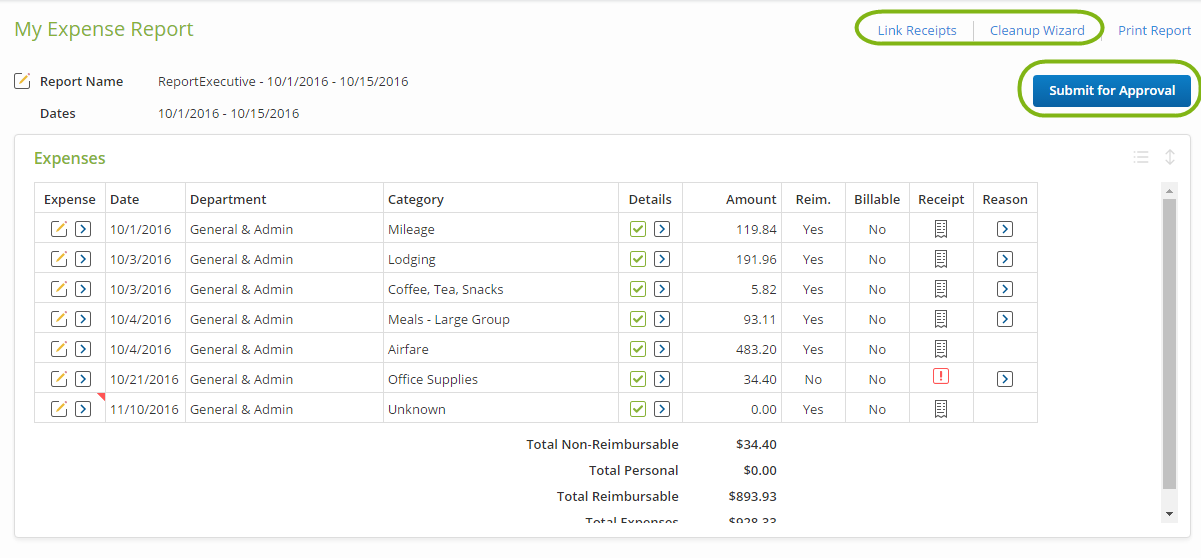Edit the Meals - Large Group expense

(x=59, y=319)
